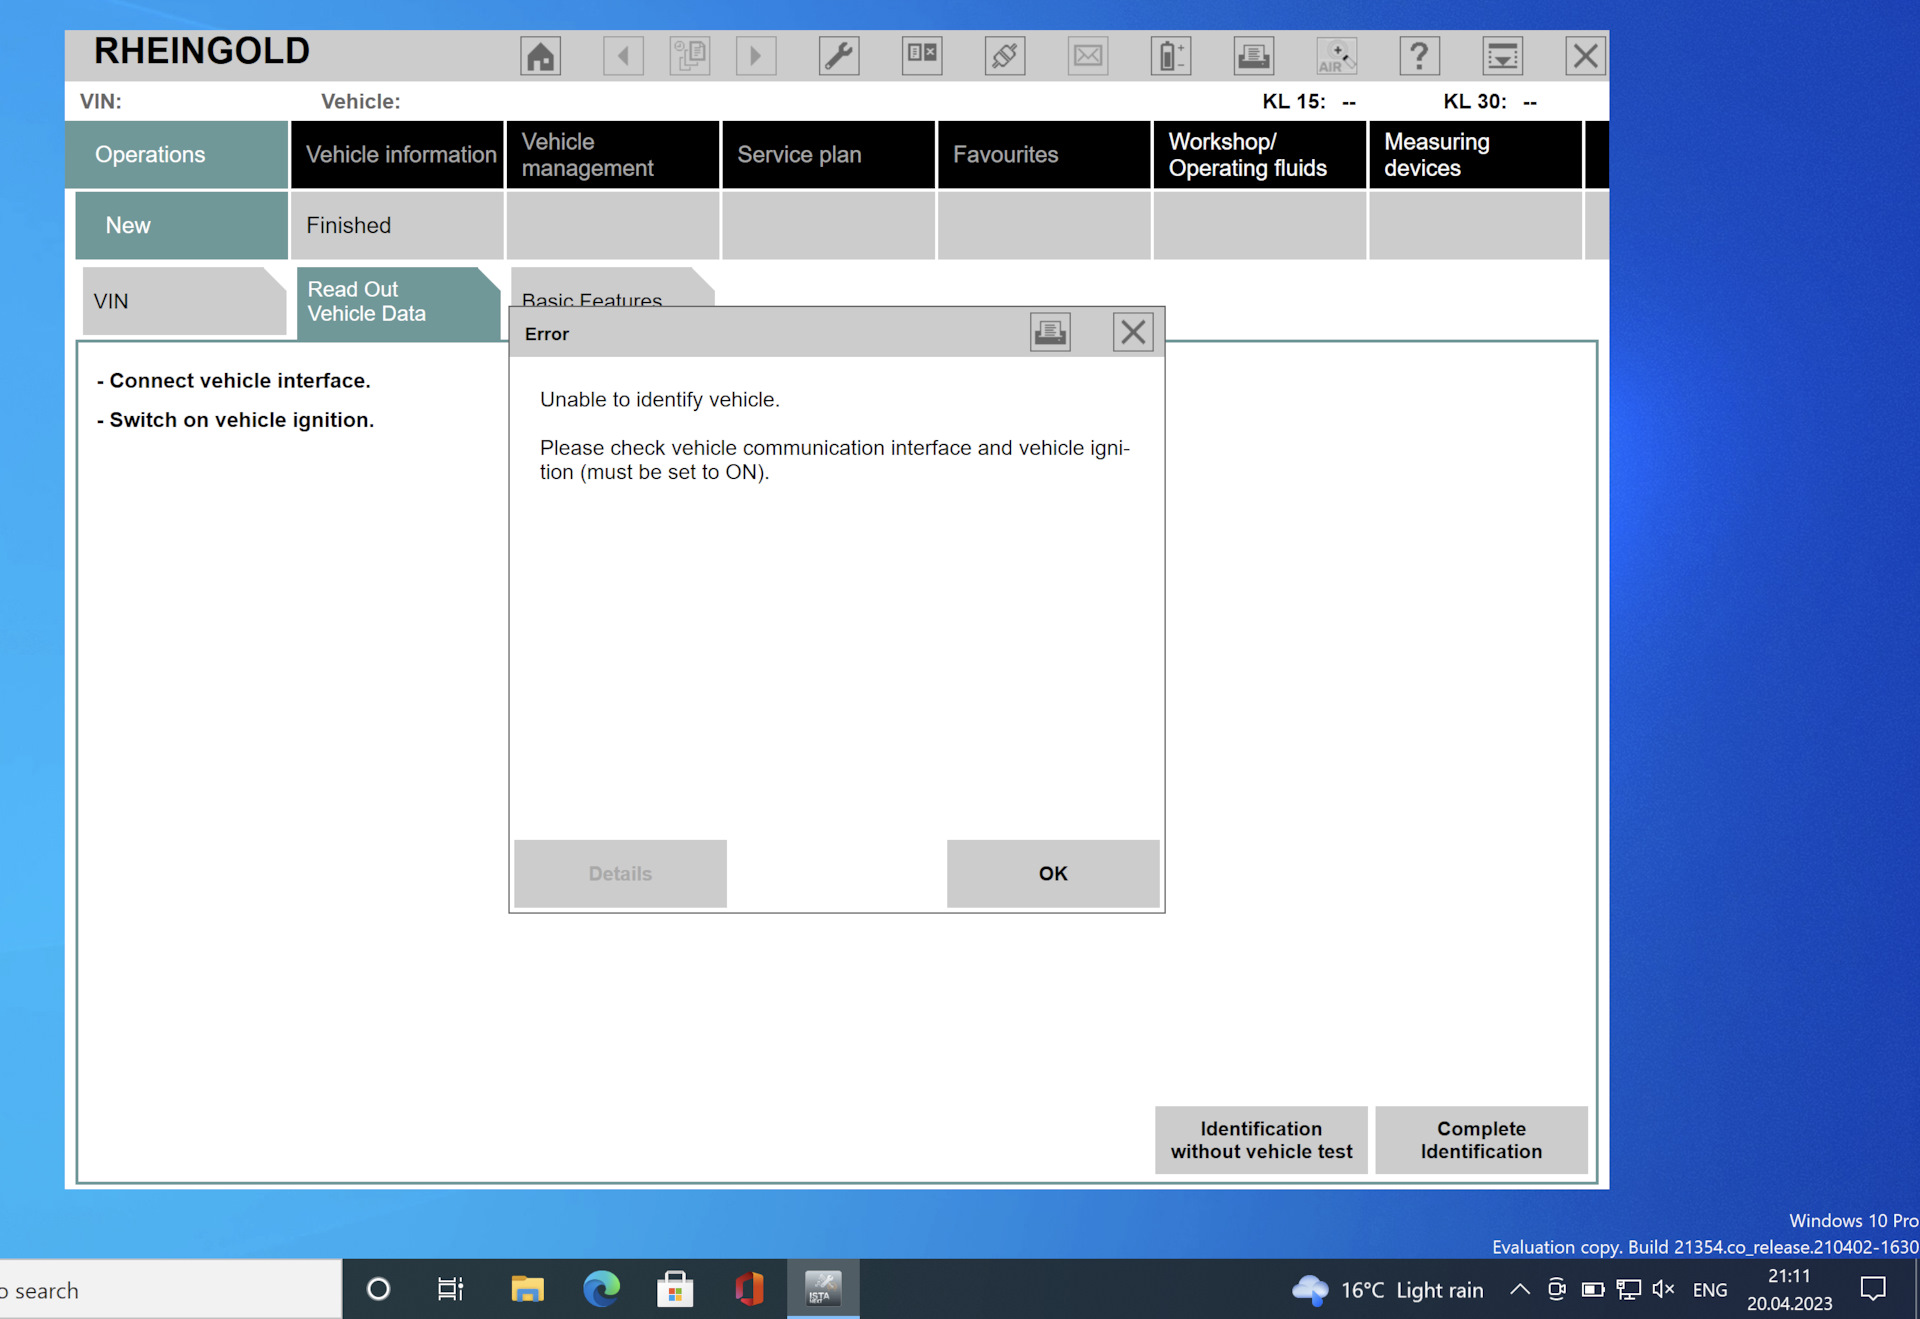Click the battery tray icon
This screenshot has width=1920, height=1319.
pyautogui.click(x=1592, y=1290)
